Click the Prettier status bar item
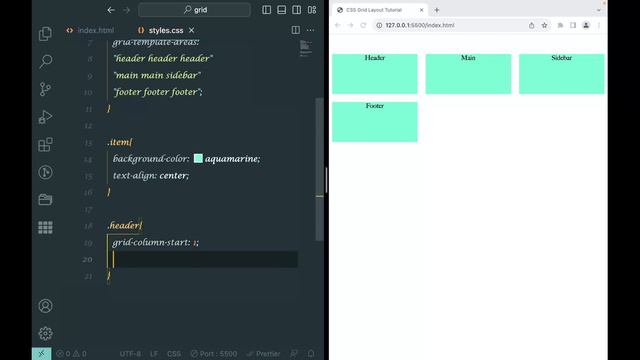640x360 pixels. [x=264, y=353]
